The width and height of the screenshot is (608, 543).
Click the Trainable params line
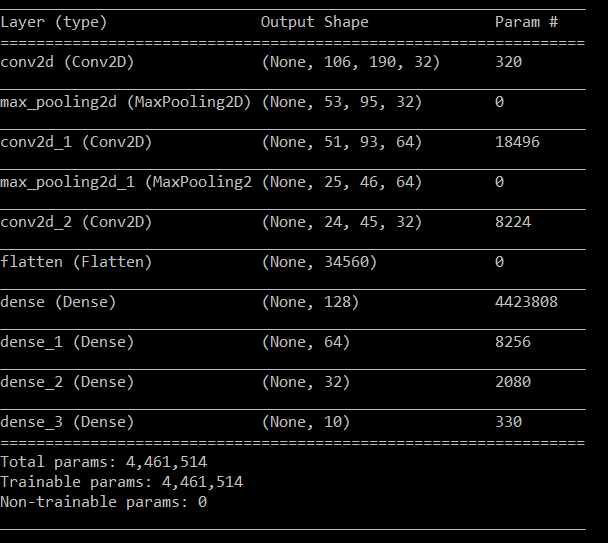click(x=121, y=482)
